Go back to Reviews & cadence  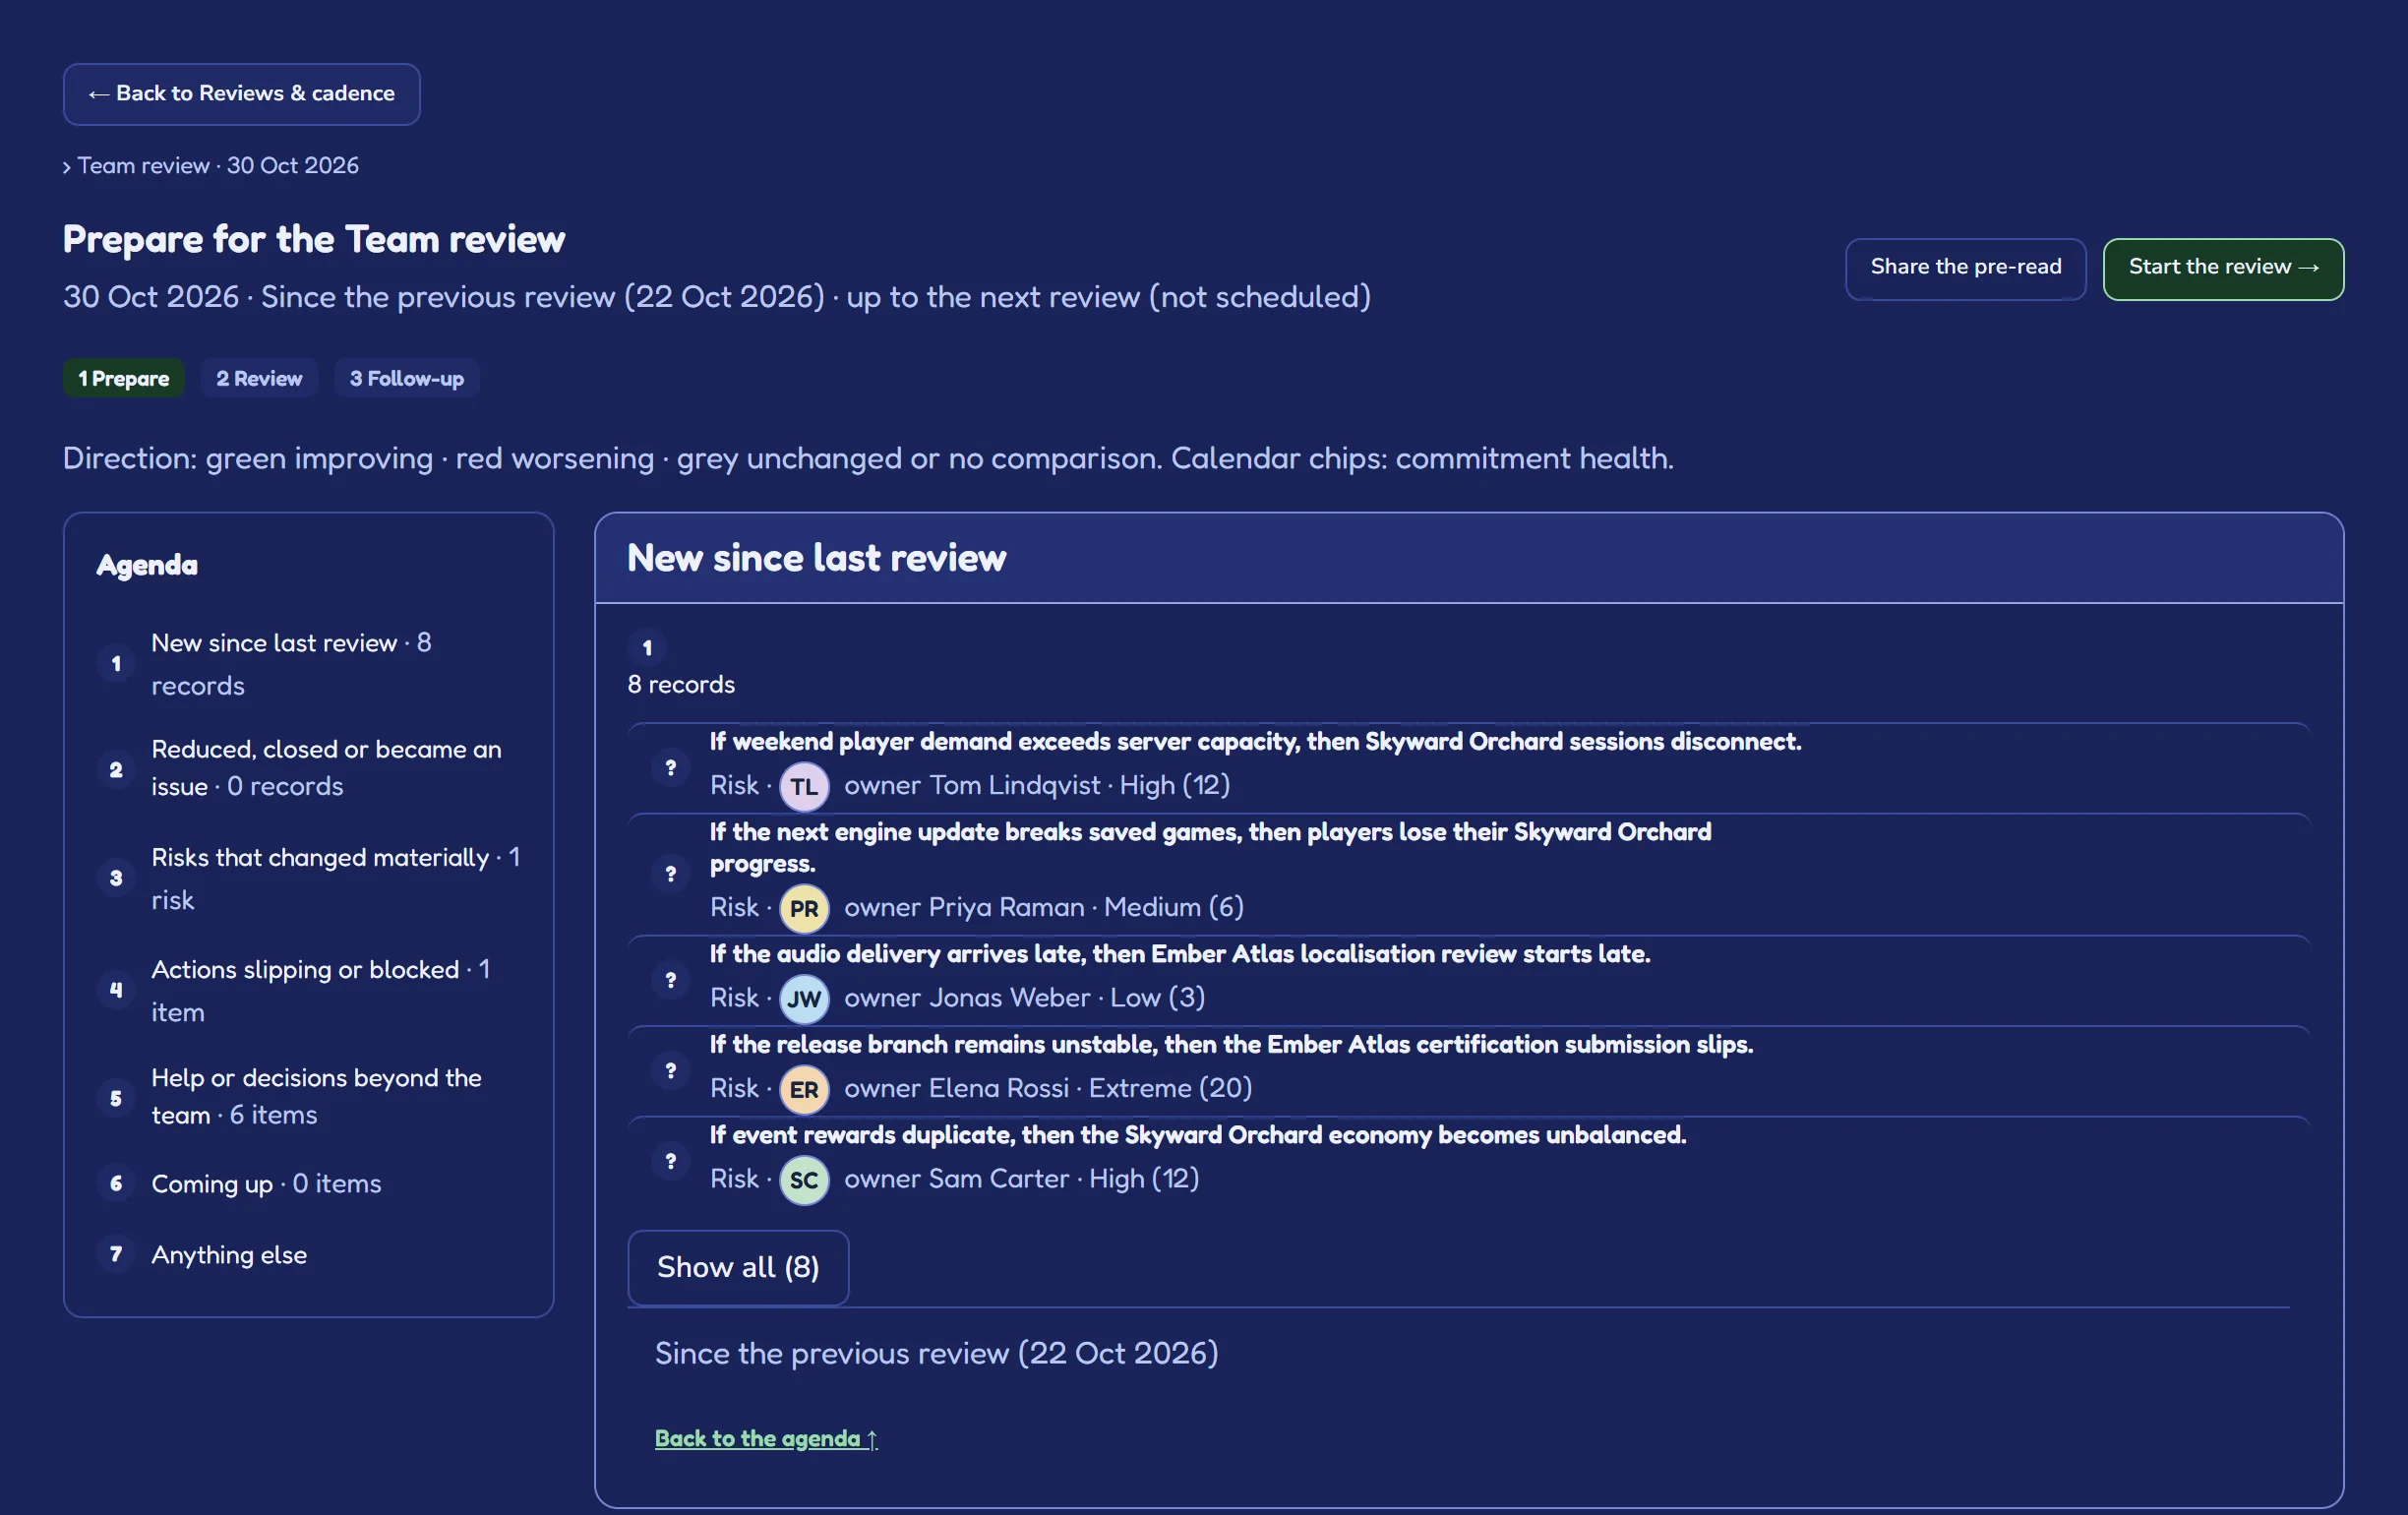[241, 94]
